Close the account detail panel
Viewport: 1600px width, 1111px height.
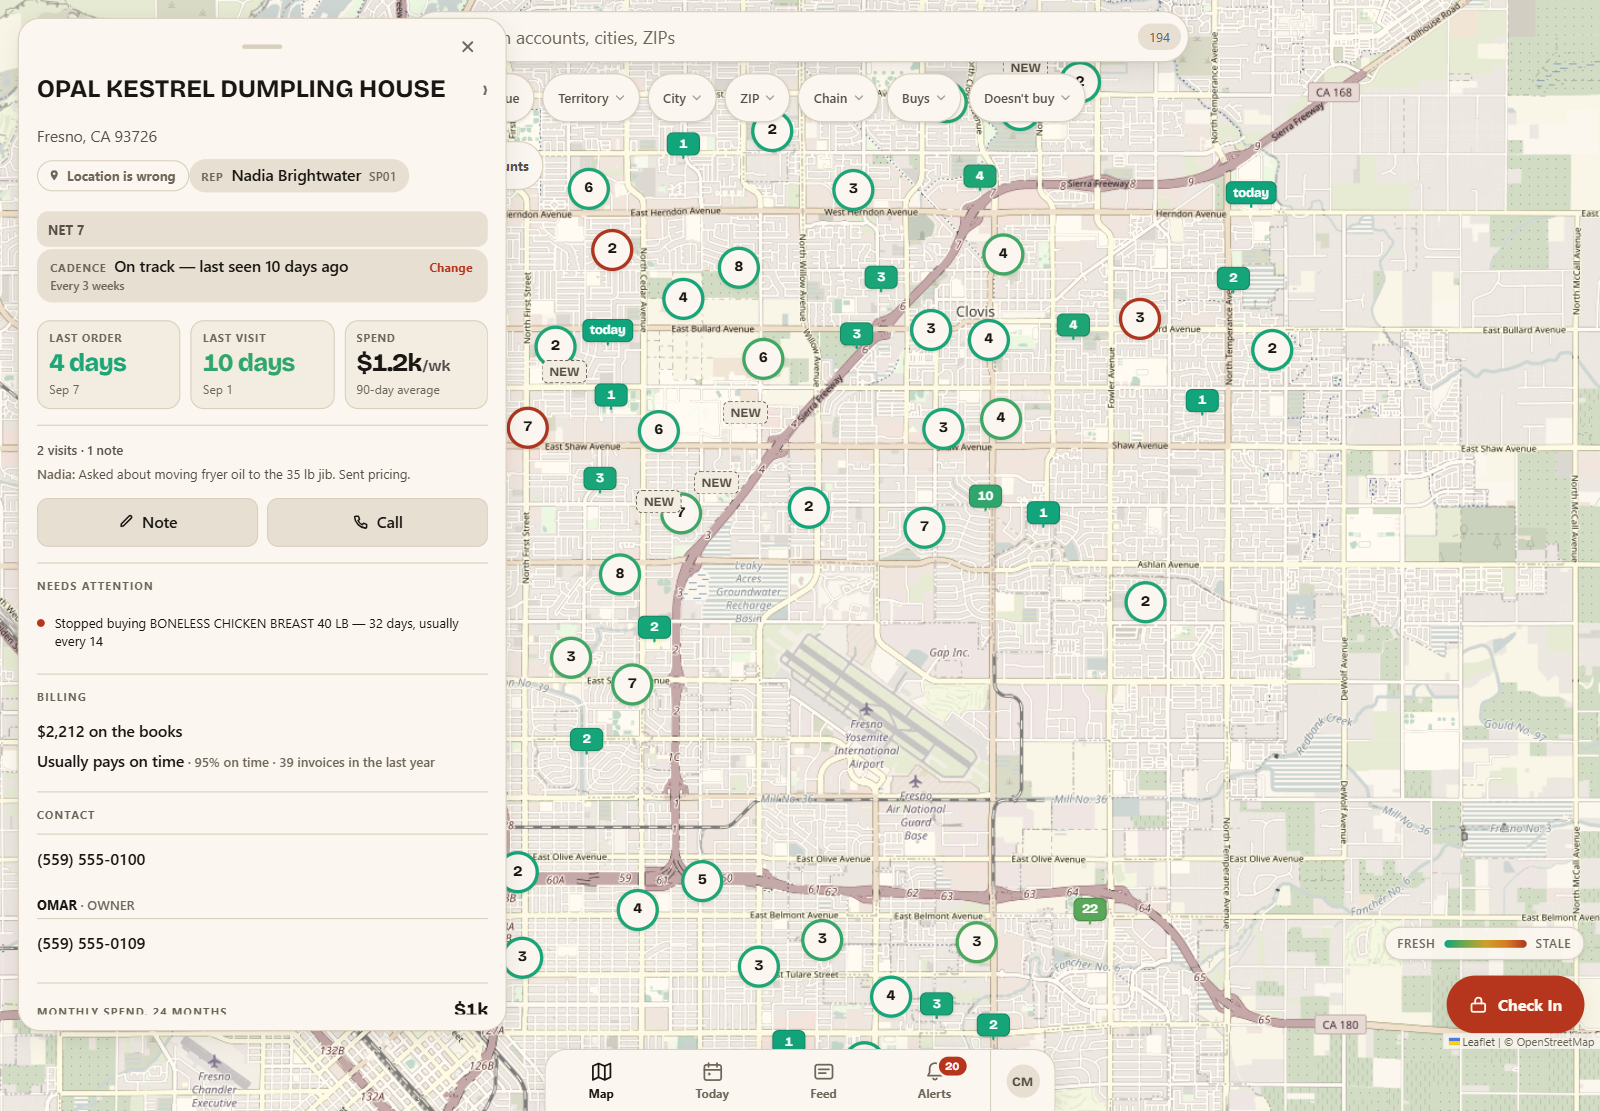(467, 47)
